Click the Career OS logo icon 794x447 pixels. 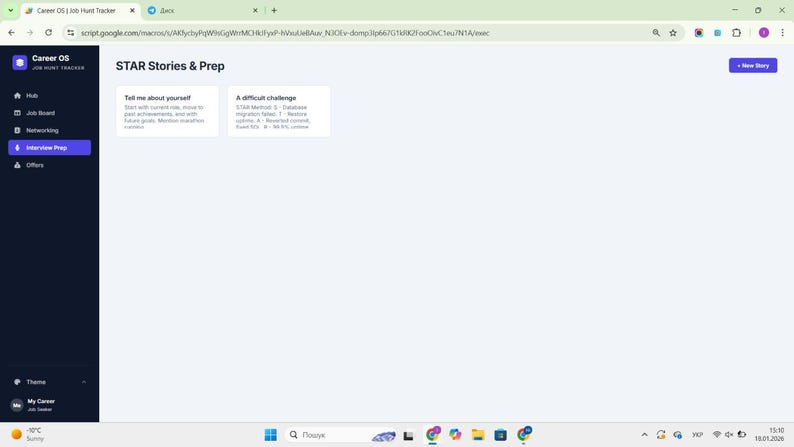(20, 62)
